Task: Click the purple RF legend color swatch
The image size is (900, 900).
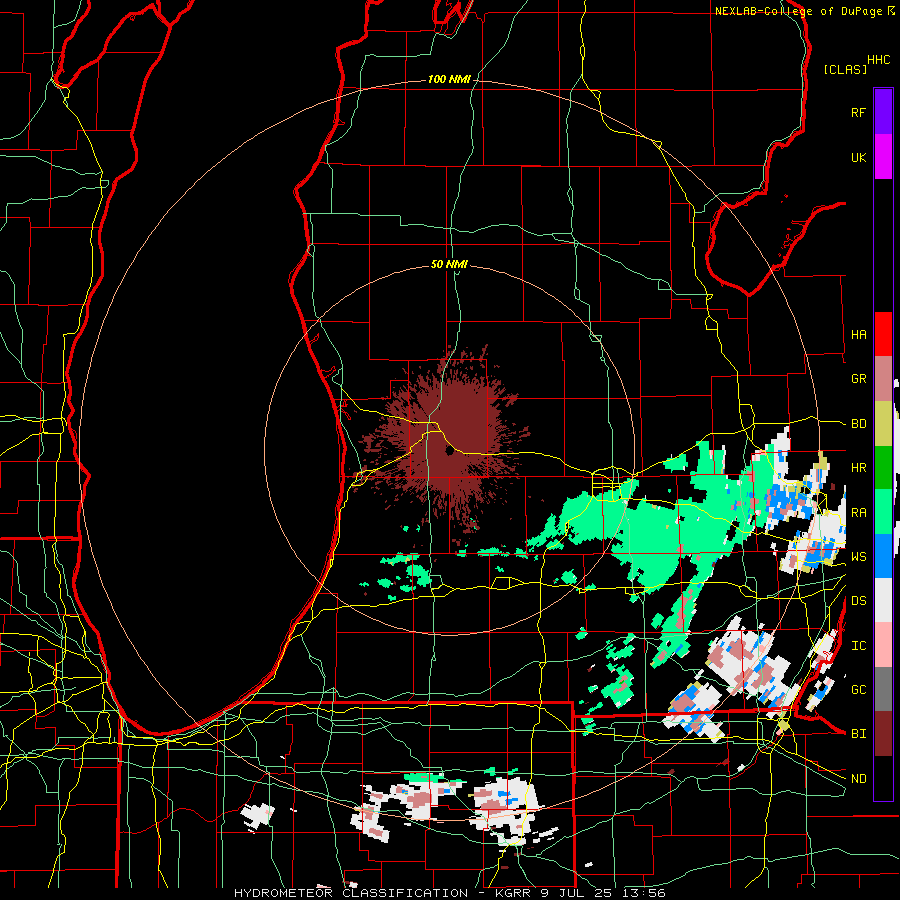Action: (x=883, y=111)
